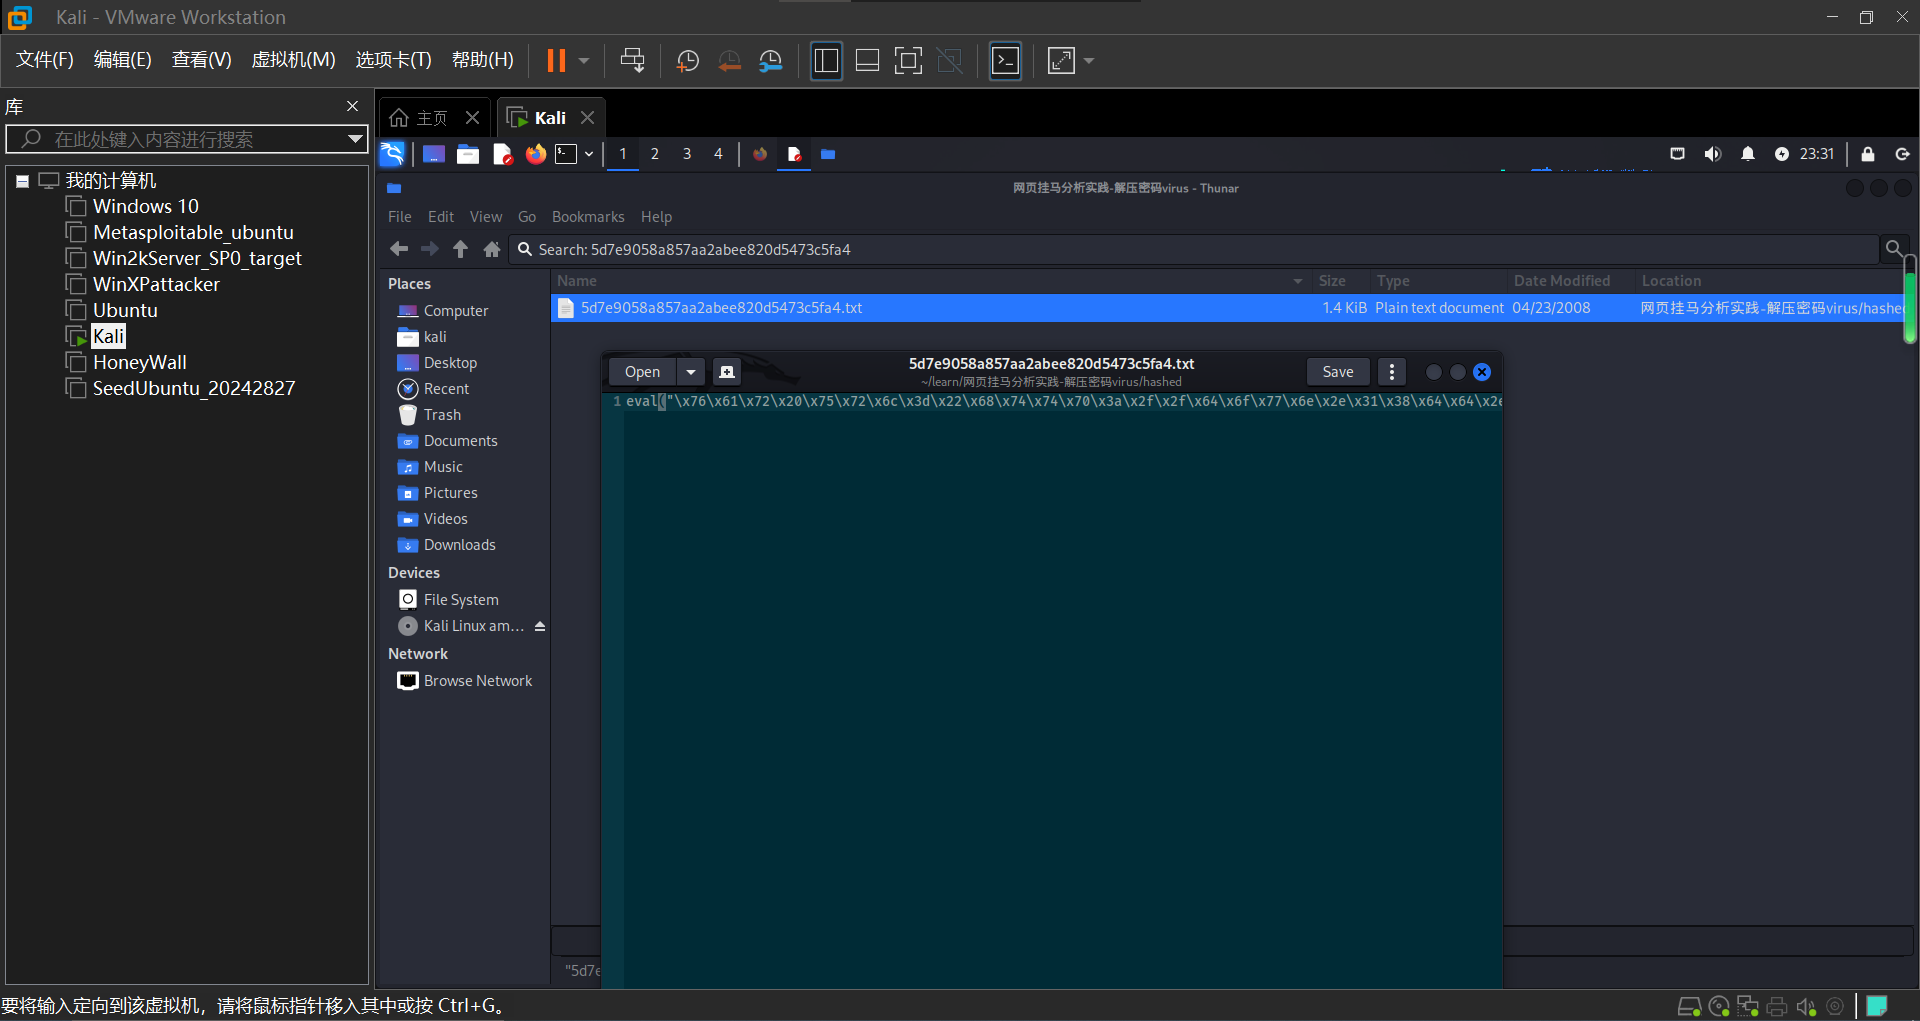The width and height of the screenshot is (1920, 1021).
Task: Revert the VM to its previous snapshot
Action: coord(730,61)
